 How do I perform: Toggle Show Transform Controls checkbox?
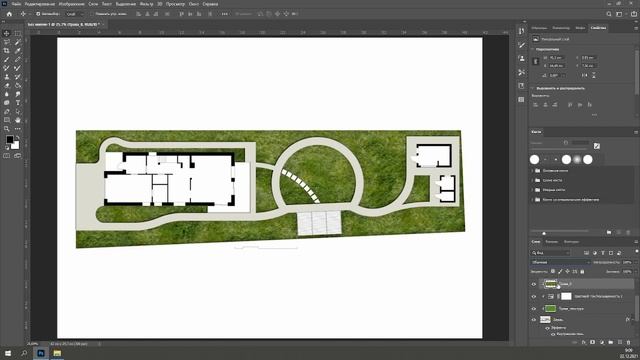point(92,14)
